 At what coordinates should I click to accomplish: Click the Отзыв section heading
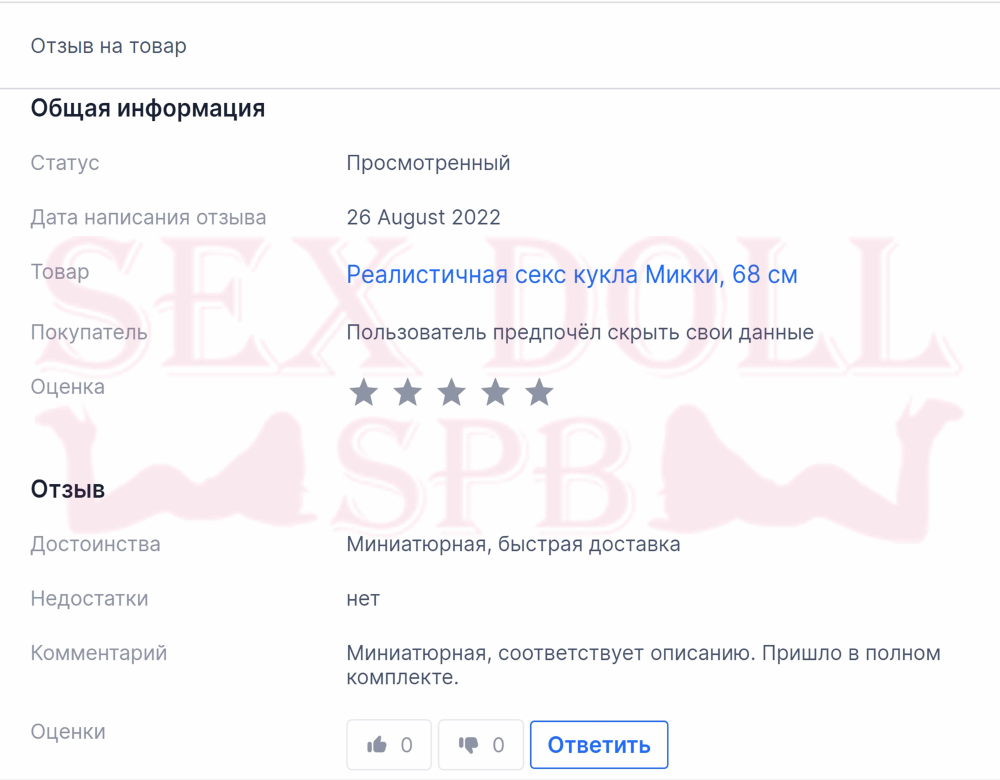68,489
